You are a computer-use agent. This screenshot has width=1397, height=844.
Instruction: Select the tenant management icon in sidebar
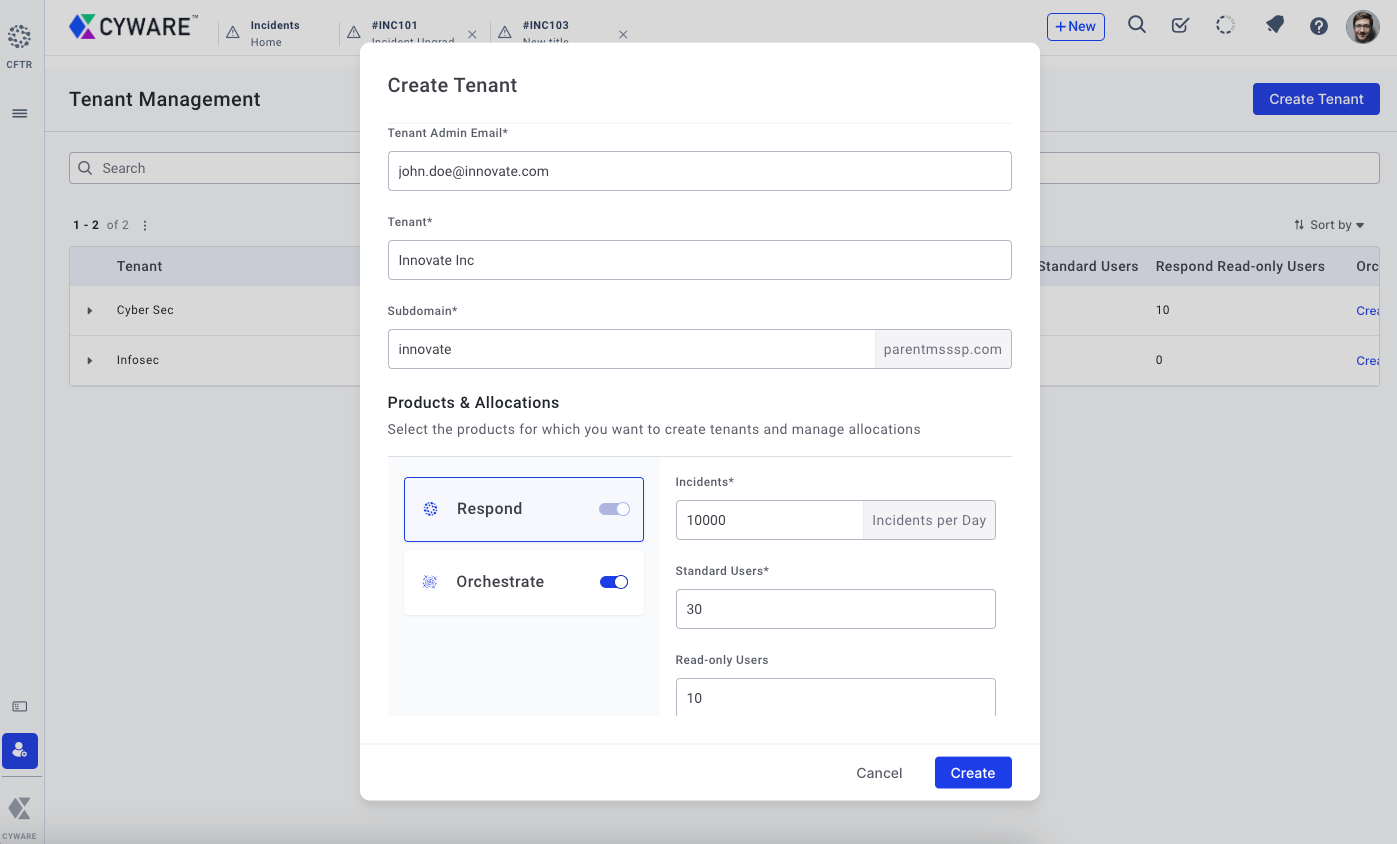(x=20, y=751)
